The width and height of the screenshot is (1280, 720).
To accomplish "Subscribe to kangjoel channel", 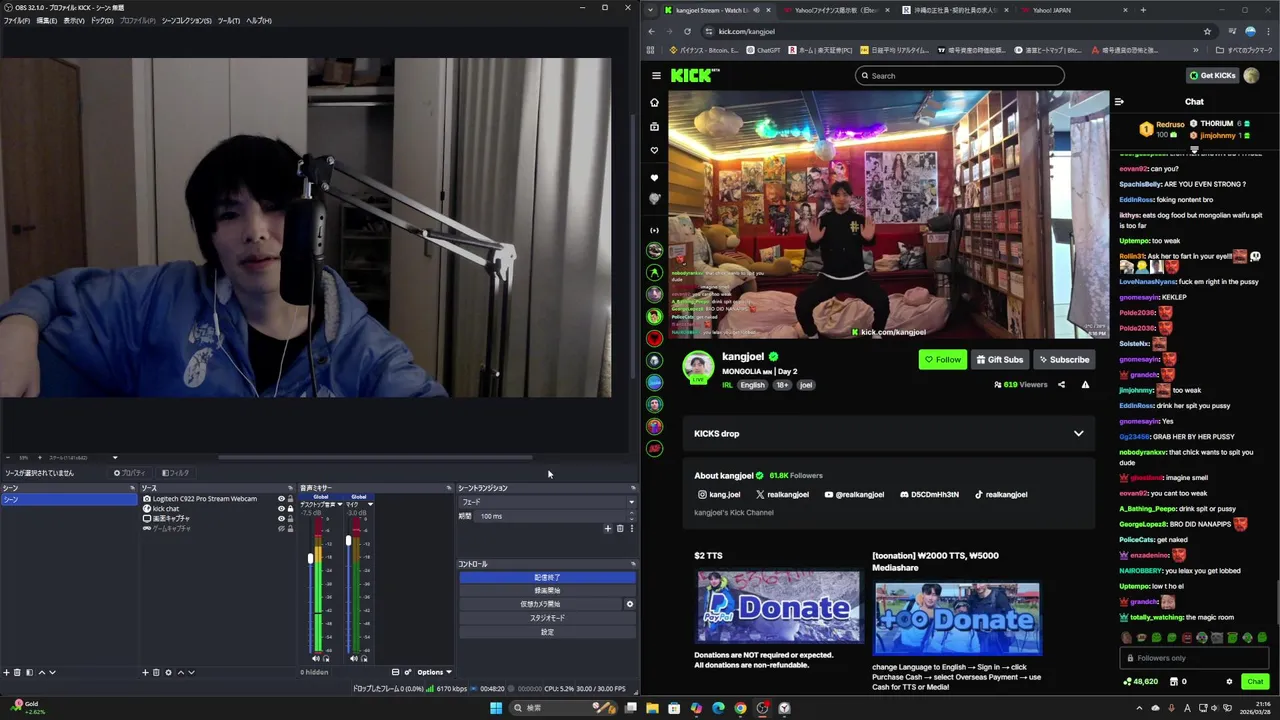I will pyautogui.click(x=1064, y=360).
